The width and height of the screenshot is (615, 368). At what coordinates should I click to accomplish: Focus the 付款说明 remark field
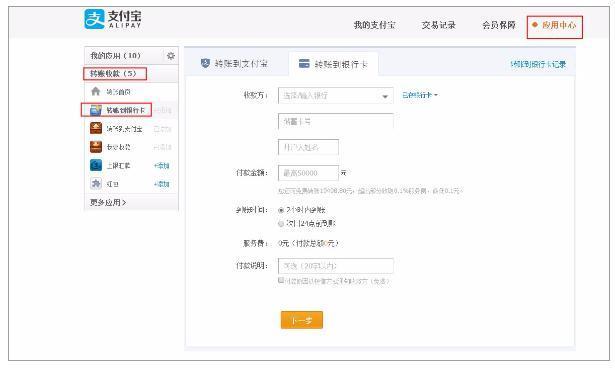pos(336,266)
